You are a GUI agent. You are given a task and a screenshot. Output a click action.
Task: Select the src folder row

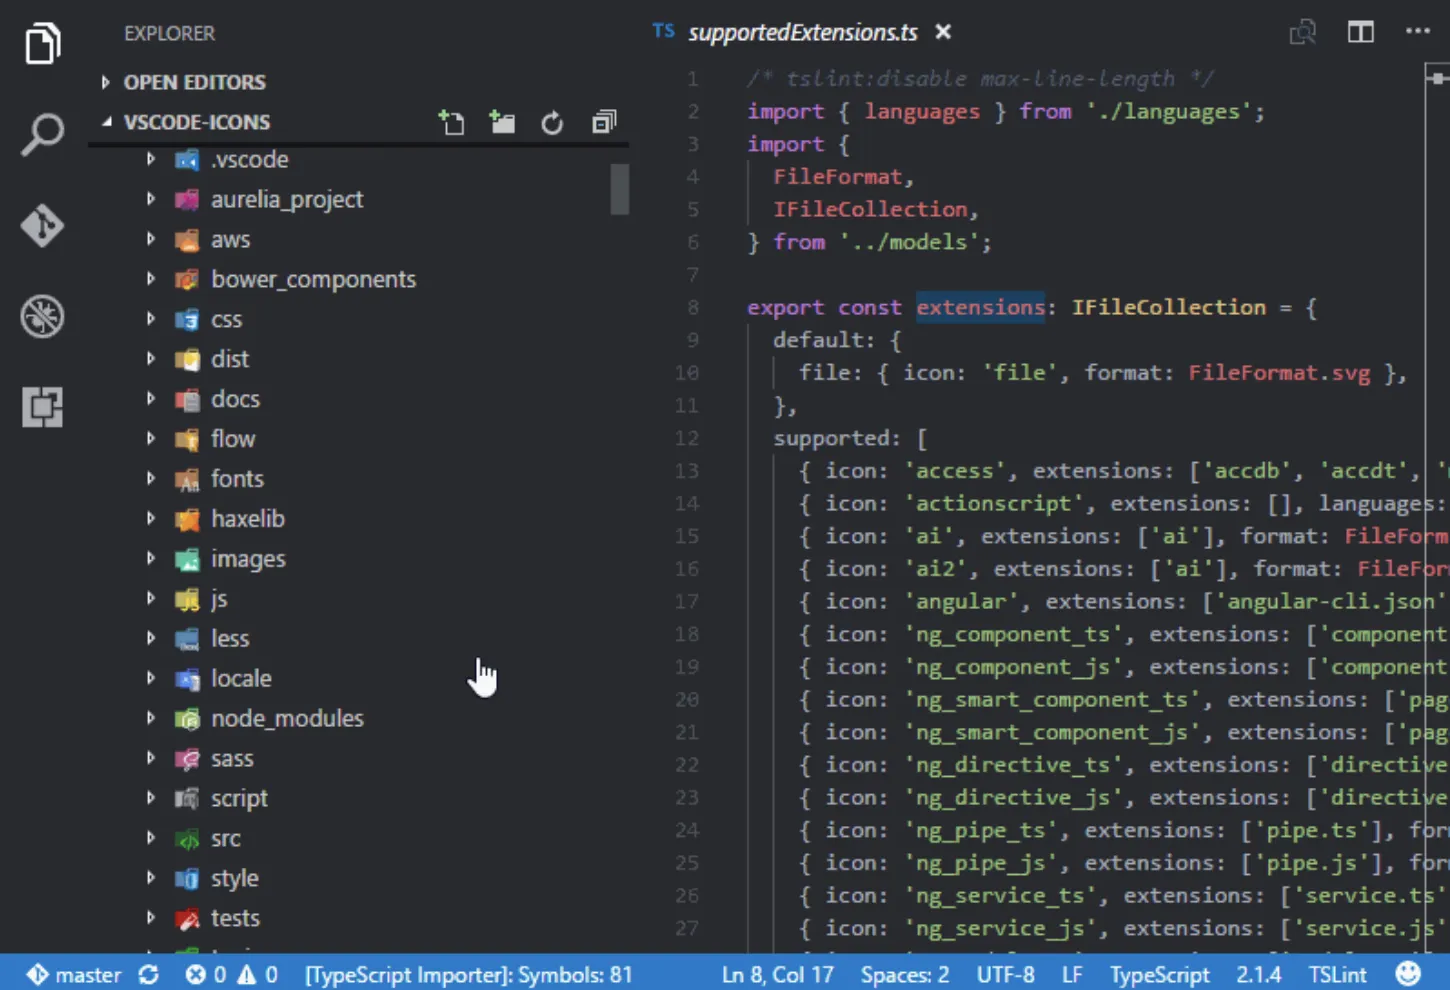(360, 838)
